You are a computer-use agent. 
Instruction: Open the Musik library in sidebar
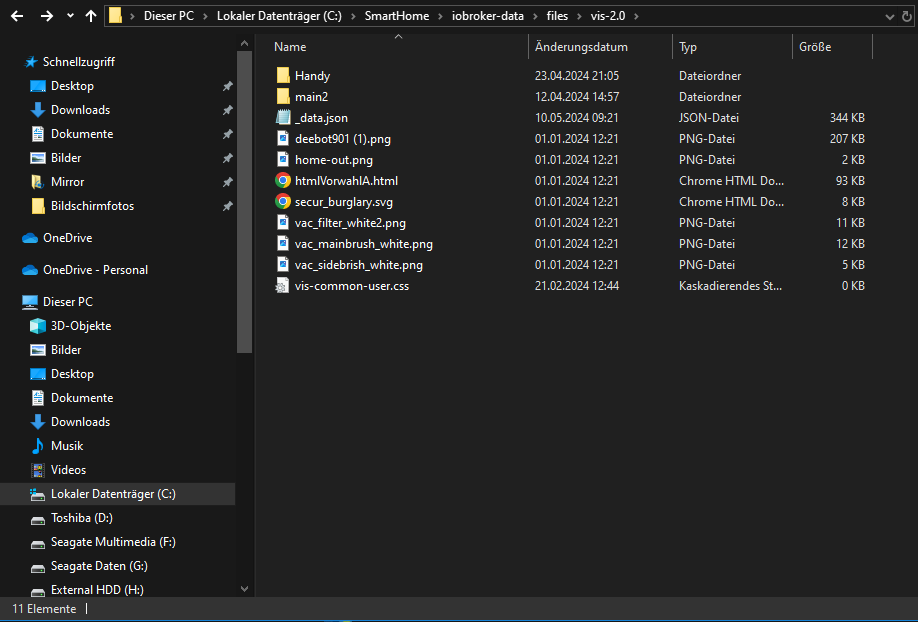tap(67, 446)
